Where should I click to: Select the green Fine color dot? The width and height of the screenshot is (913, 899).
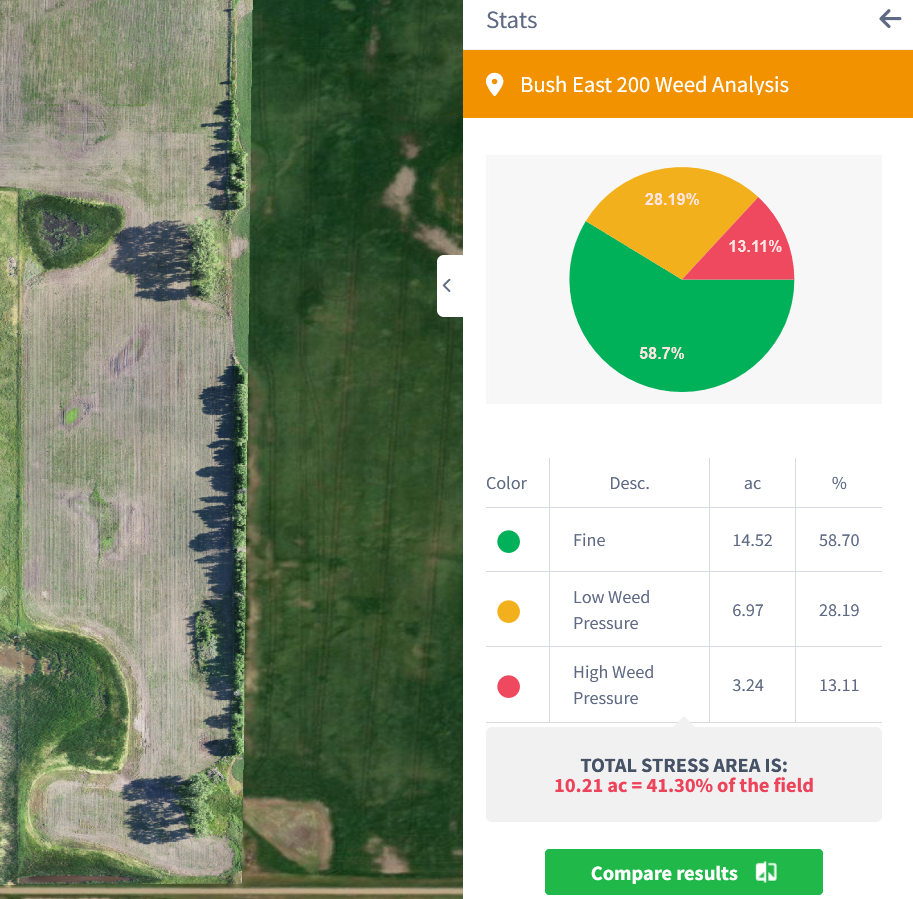tap(508, 541)
